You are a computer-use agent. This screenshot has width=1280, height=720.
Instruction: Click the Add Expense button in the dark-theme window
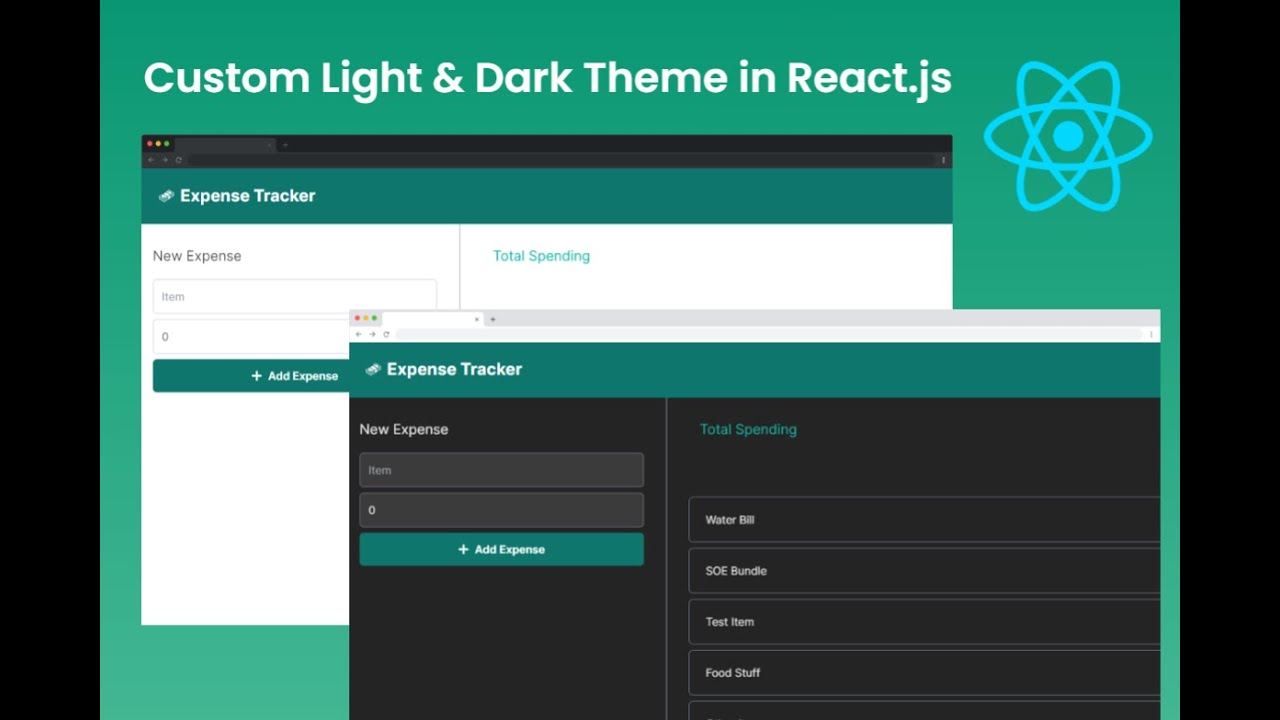click(x=501, y=549)
